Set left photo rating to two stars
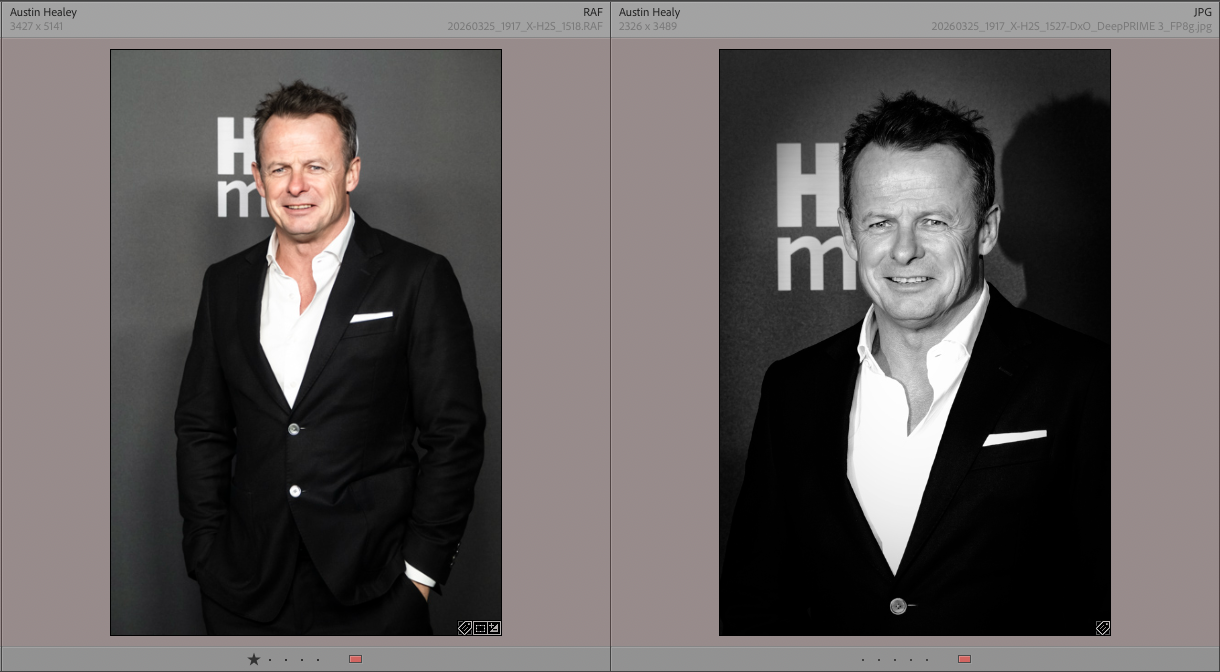Screen dimensions: 1220x672 tap(270, 659)
